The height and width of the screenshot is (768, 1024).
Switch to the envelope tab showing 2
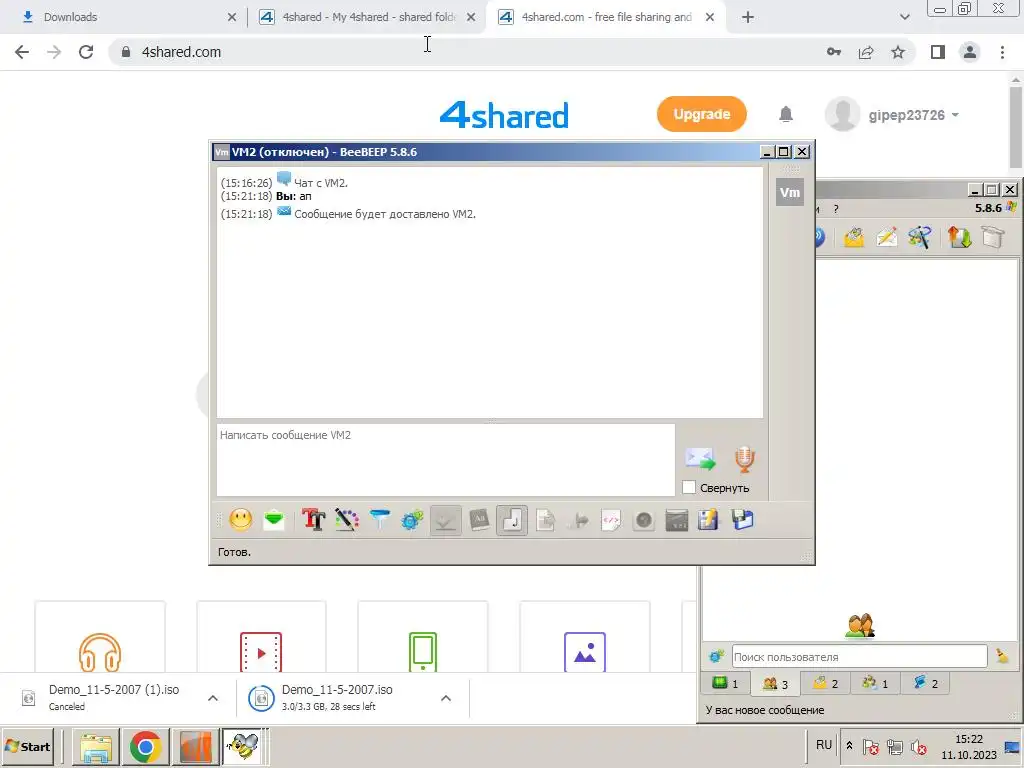coord(825,683)
